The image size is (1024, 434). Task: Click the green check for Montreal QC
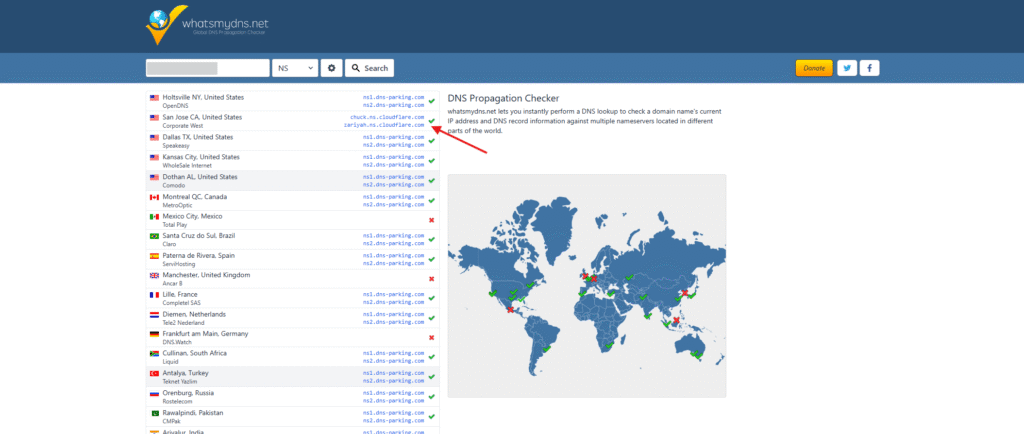(431, 200)
